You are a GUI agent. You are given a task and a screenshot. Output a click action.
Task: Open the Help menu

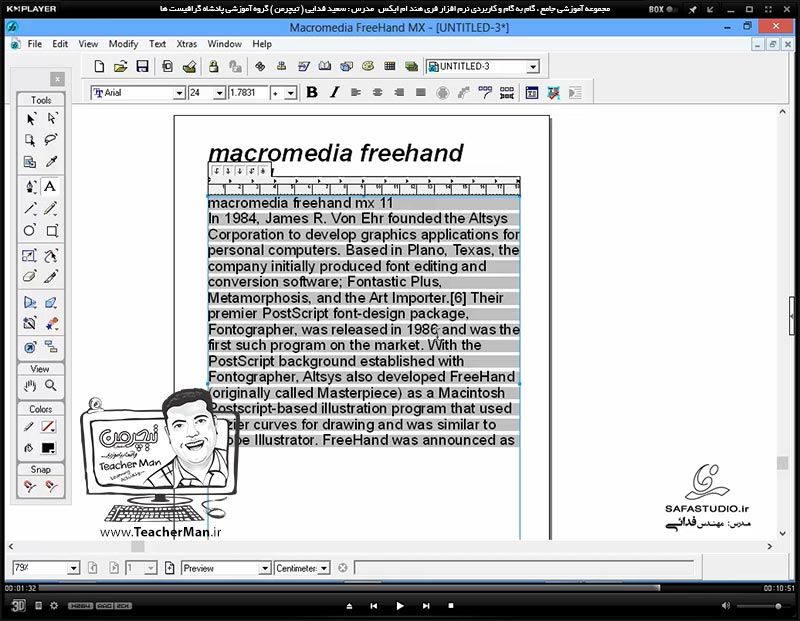point(262,44)
